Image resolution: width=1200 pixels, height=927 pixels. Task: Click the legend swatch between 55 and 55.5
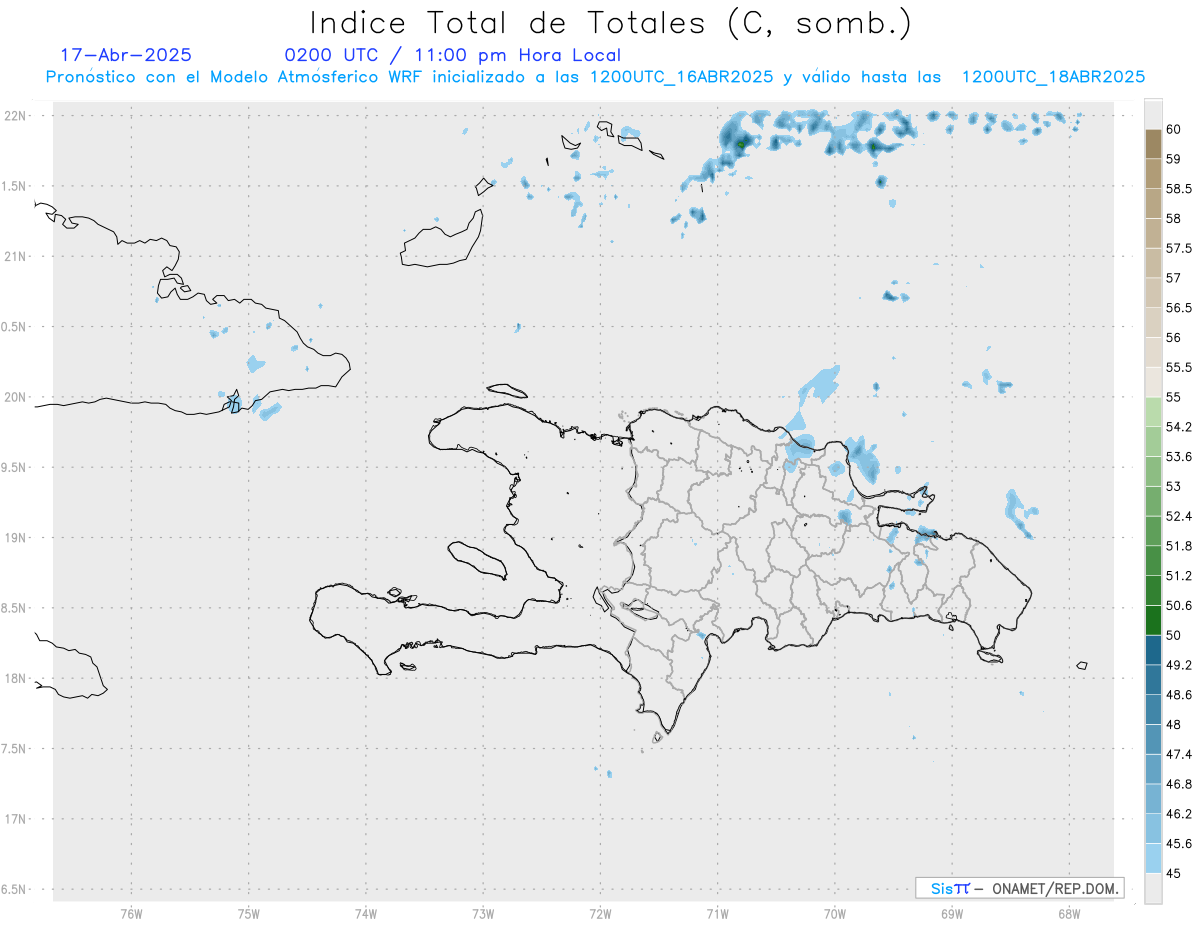tap(1153, 382)
